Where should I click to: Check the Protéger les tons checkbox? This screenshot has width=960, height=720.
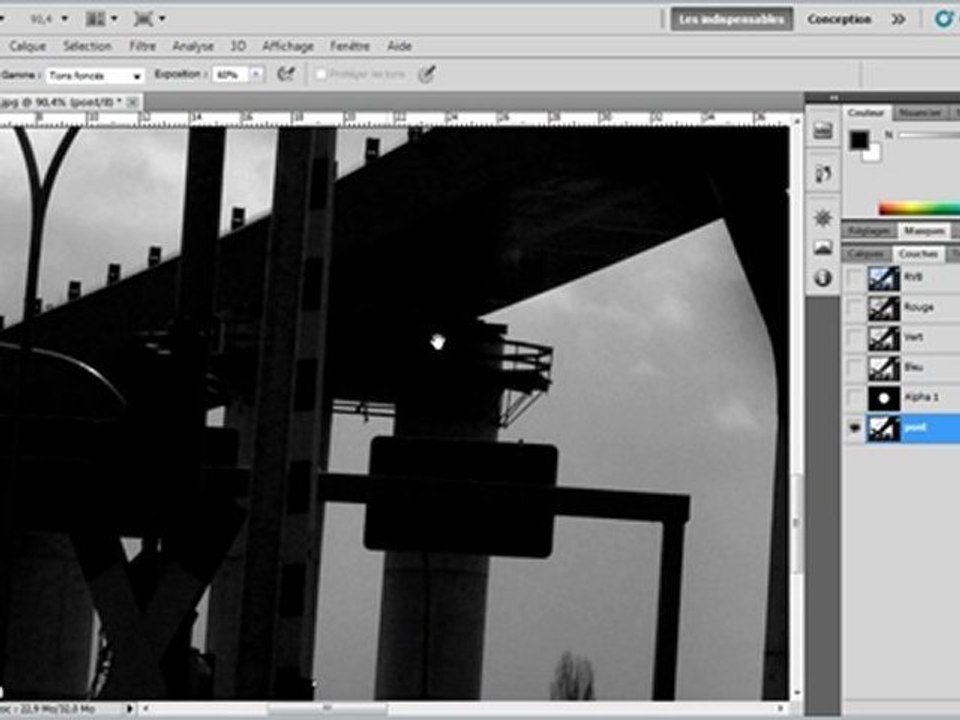tap(320, 74)
